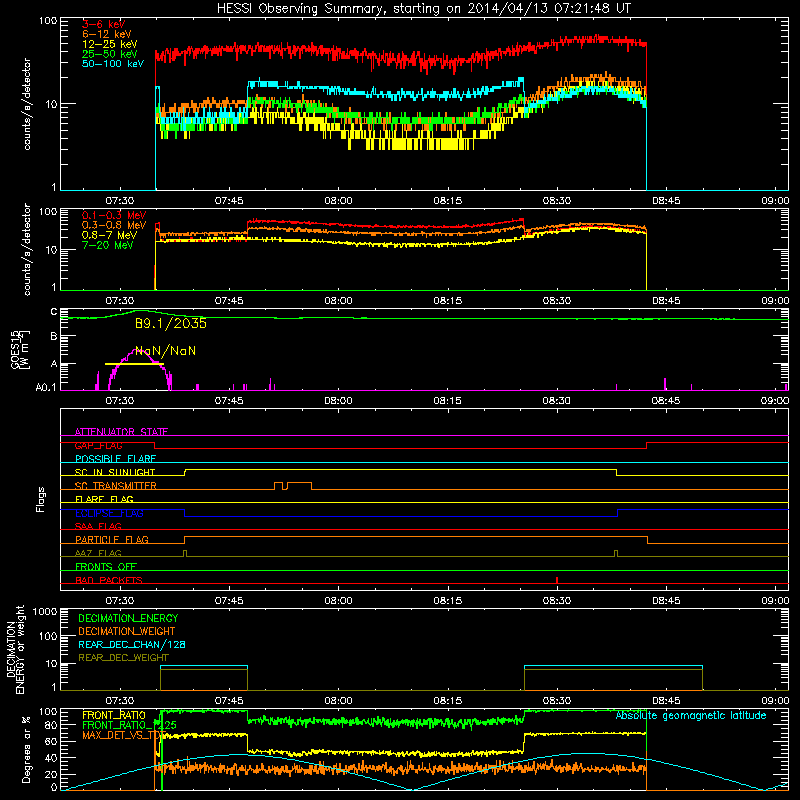Image resolution: width=800 pixels, height=800 pixels.
Task: Click the '0.3-0.8 MeV' legend entry
Action: click(114, 225)
